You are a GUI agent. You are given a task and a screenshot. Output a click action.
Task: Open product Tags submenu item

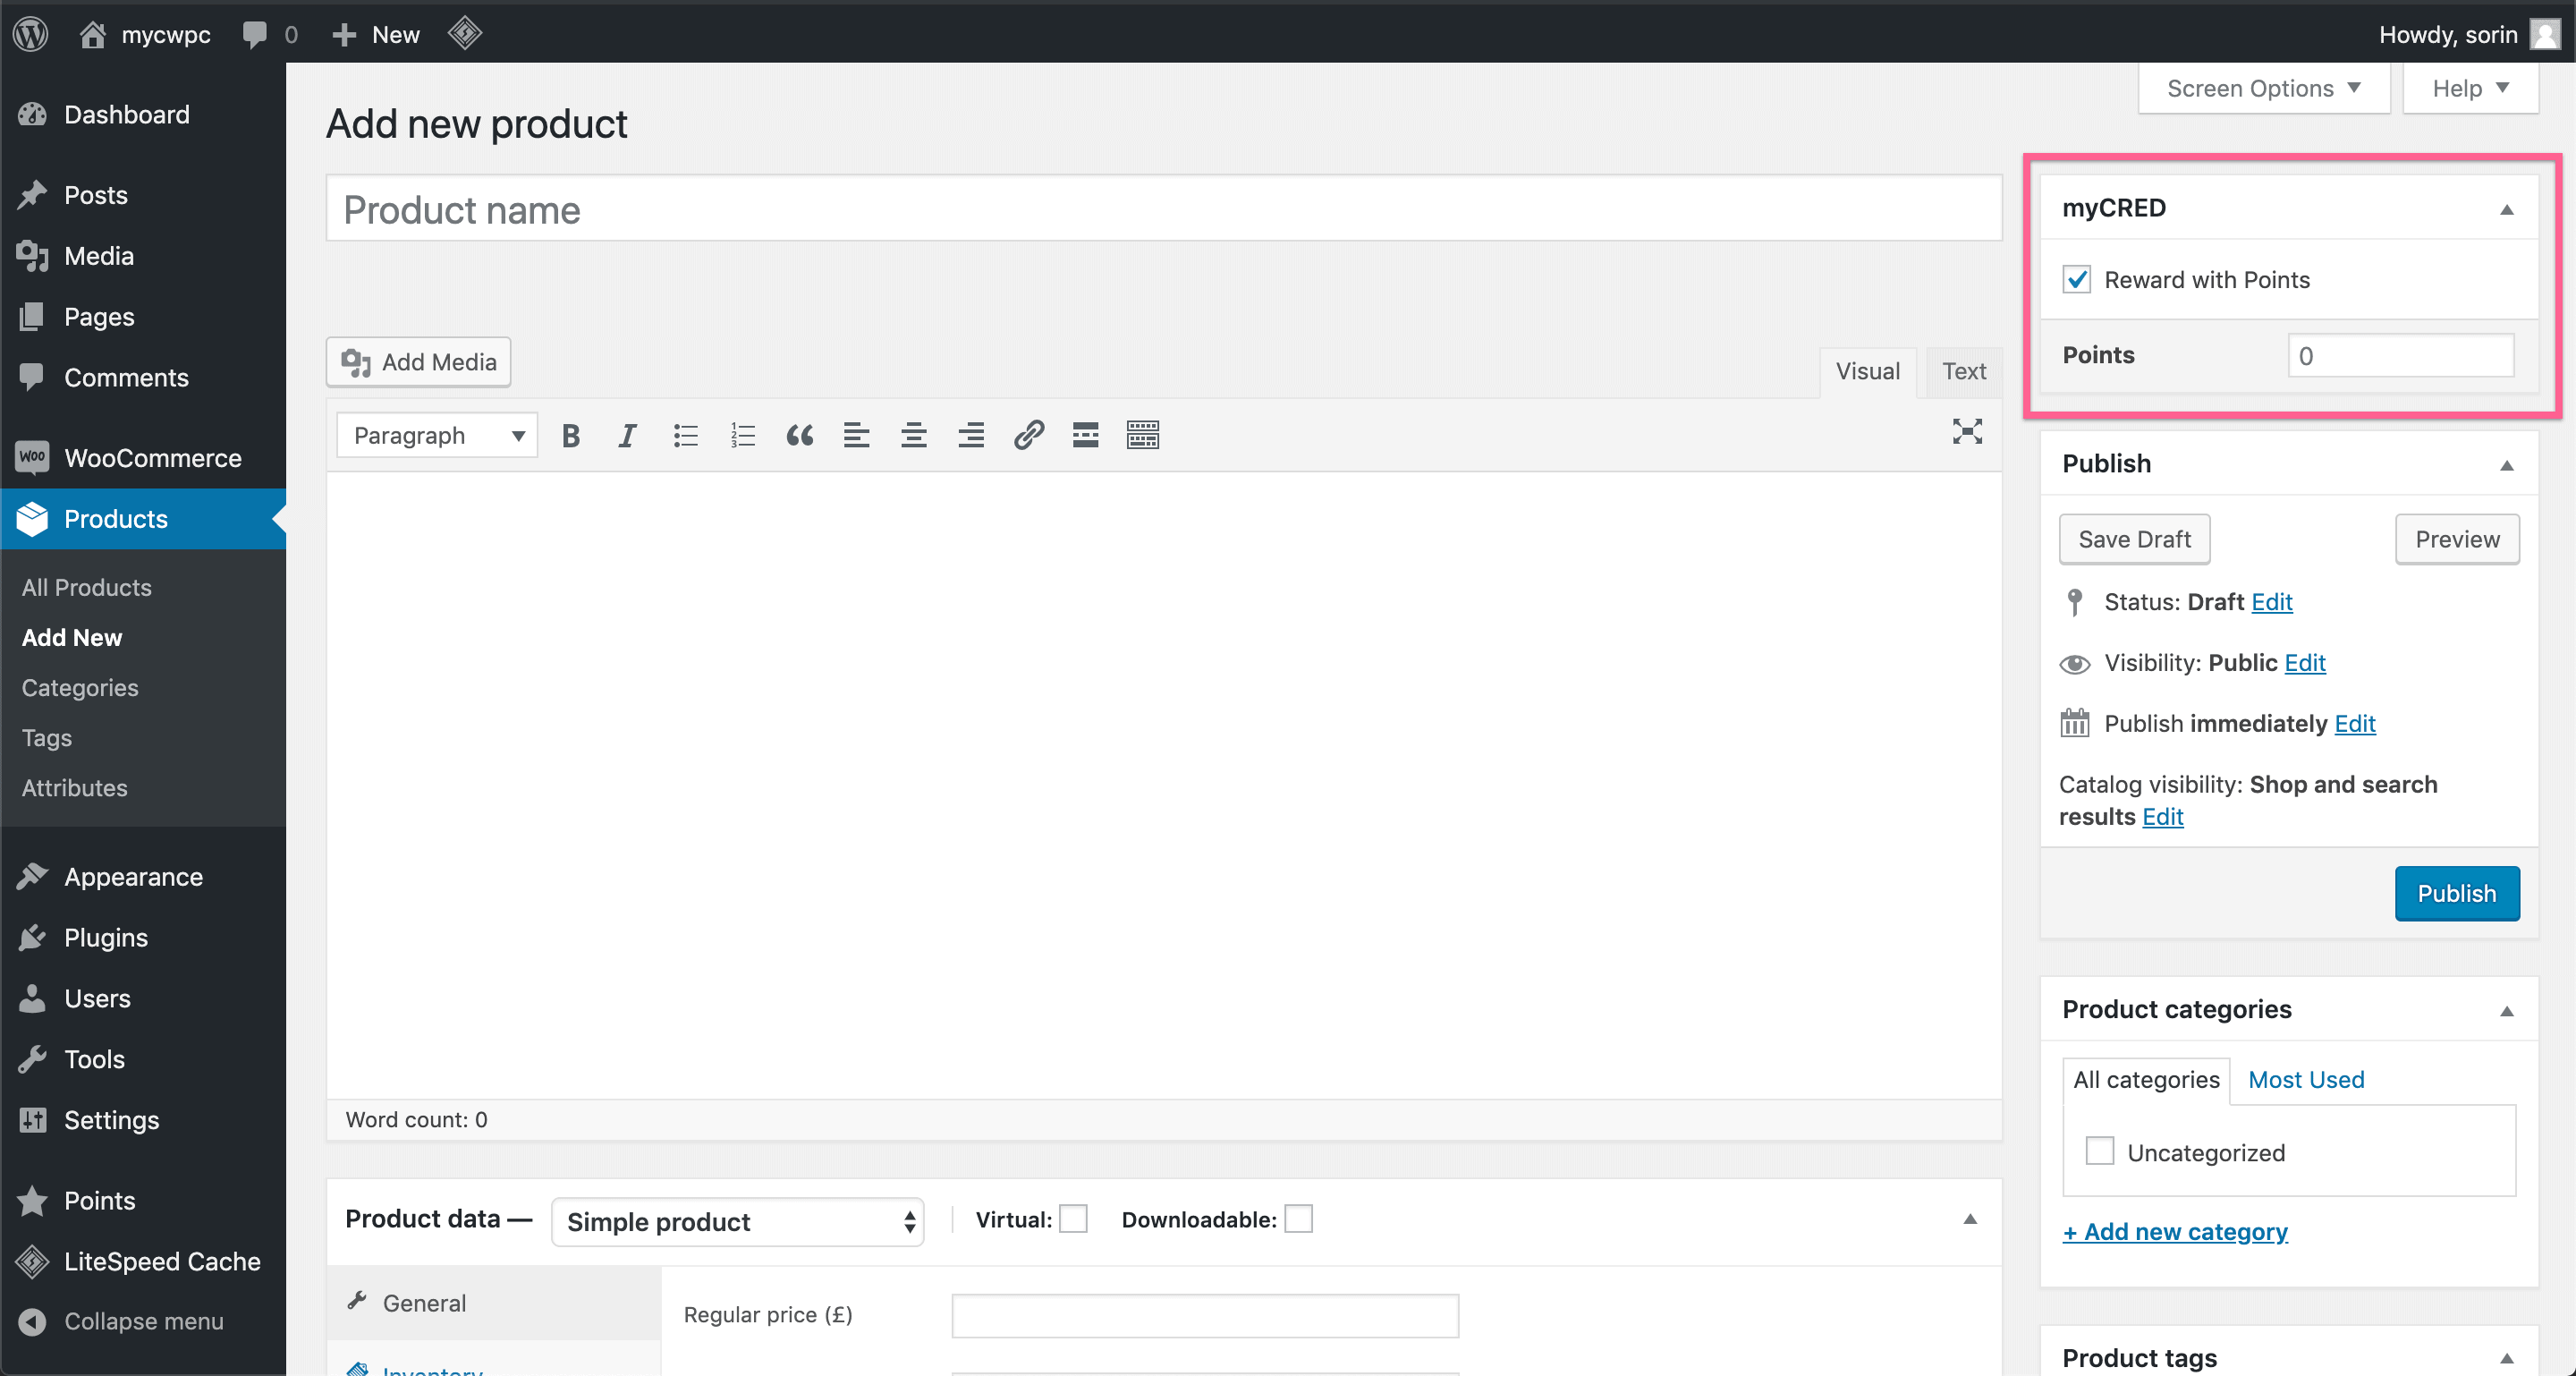(47, 738)
